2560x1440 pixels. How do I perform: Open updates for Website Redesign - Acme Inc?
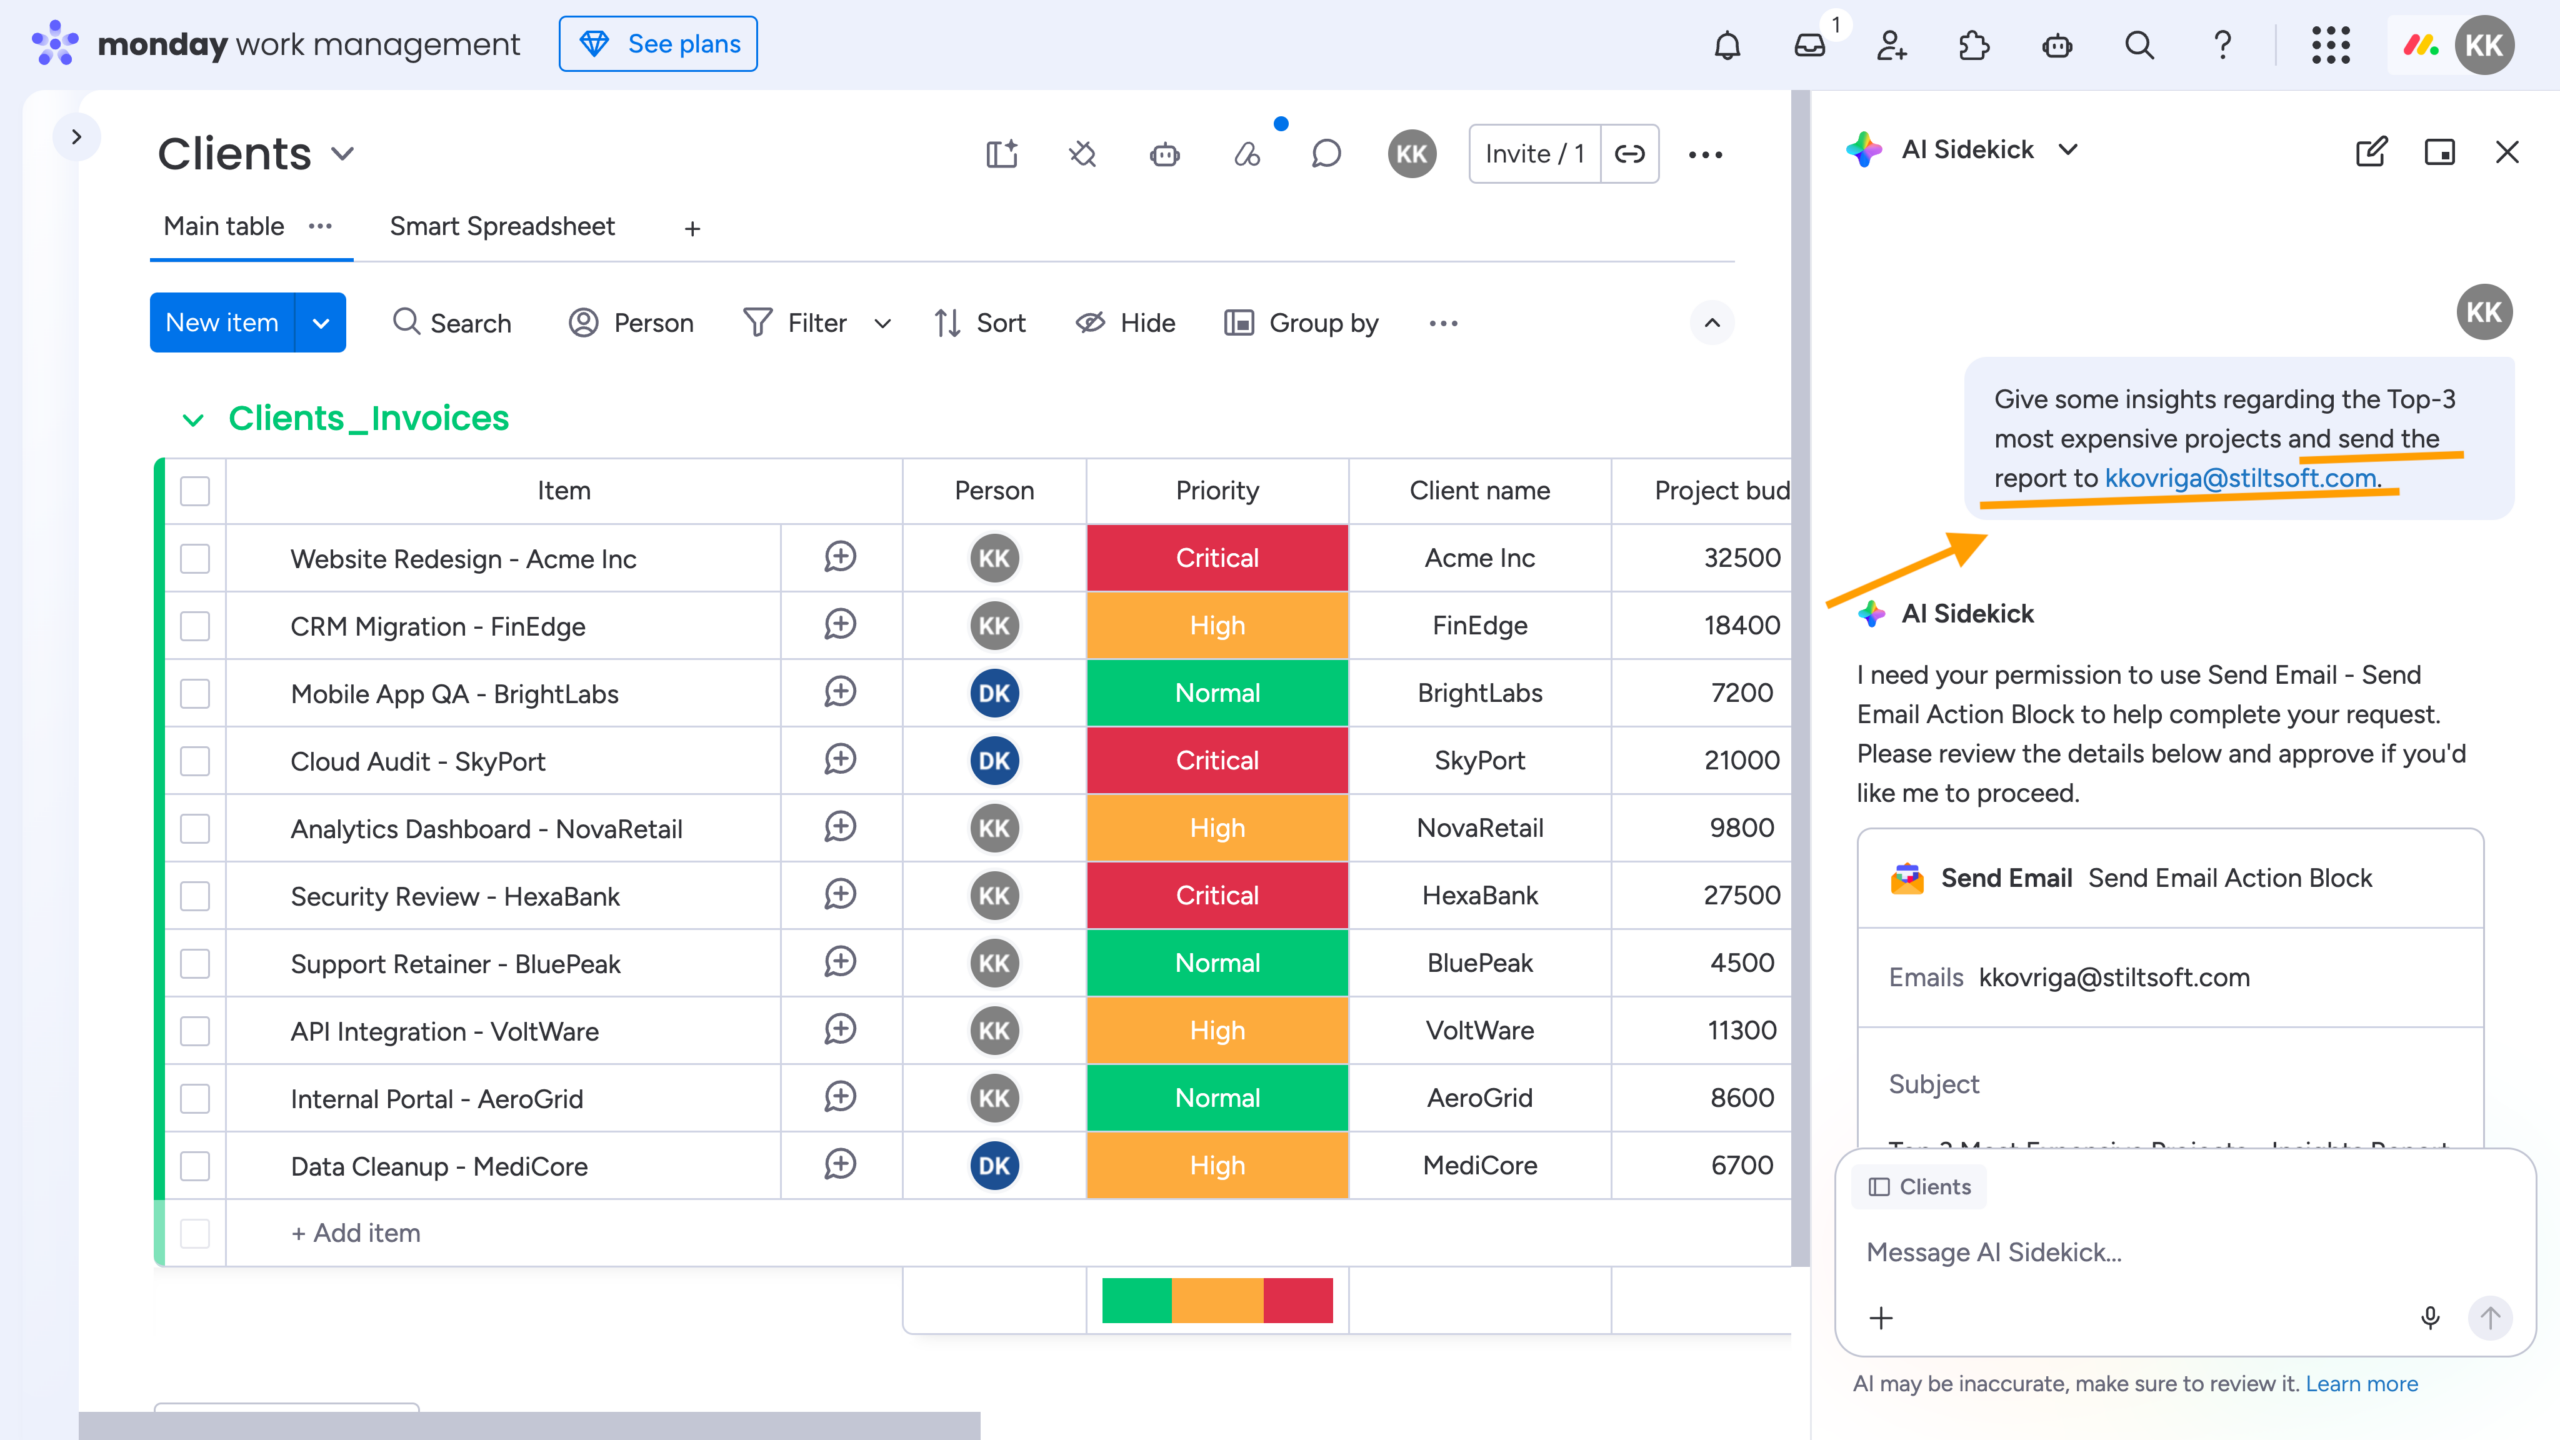pos(840,557)
